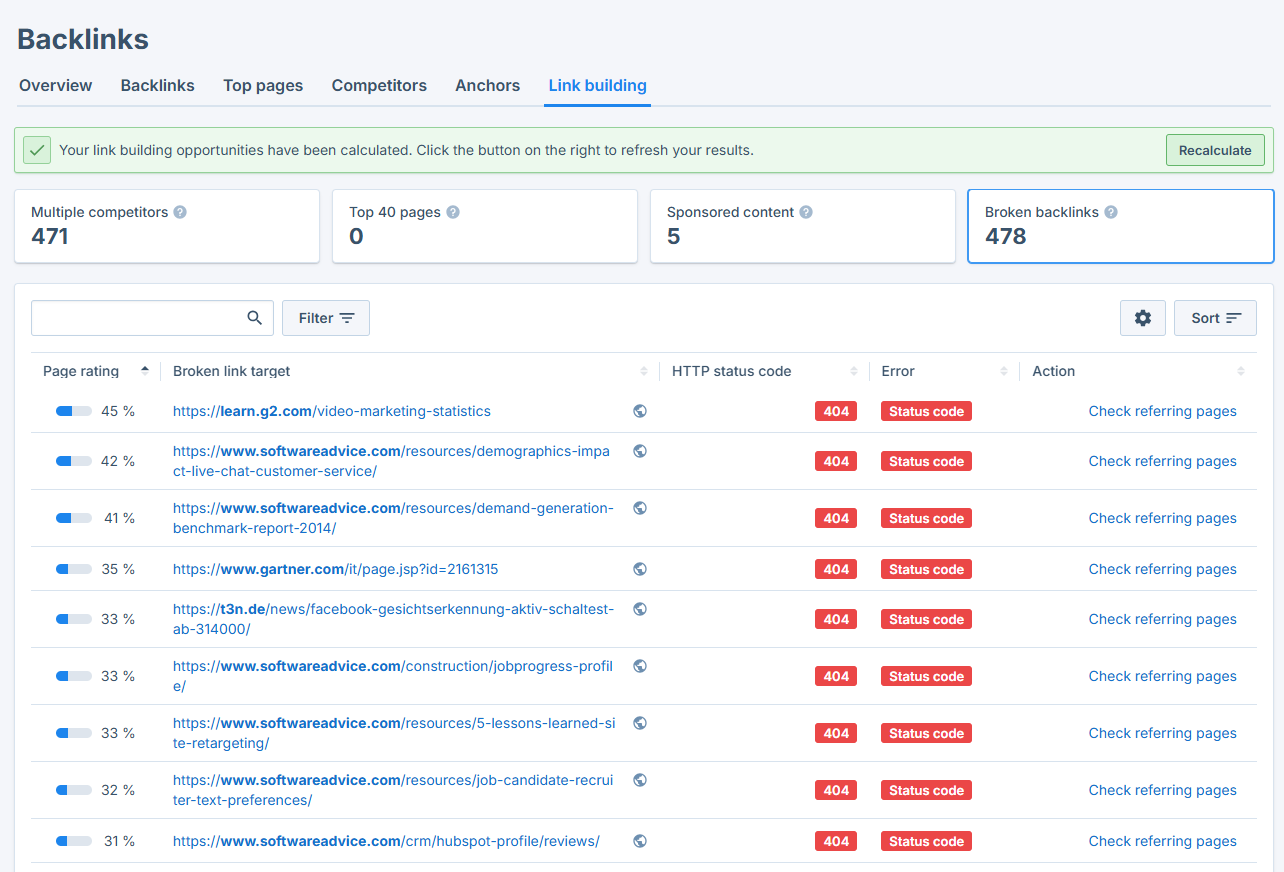Check referring pages for learn.g2.com
Image resolution: width=1284 pixels, height=872 pixels.
[1162, 410]
